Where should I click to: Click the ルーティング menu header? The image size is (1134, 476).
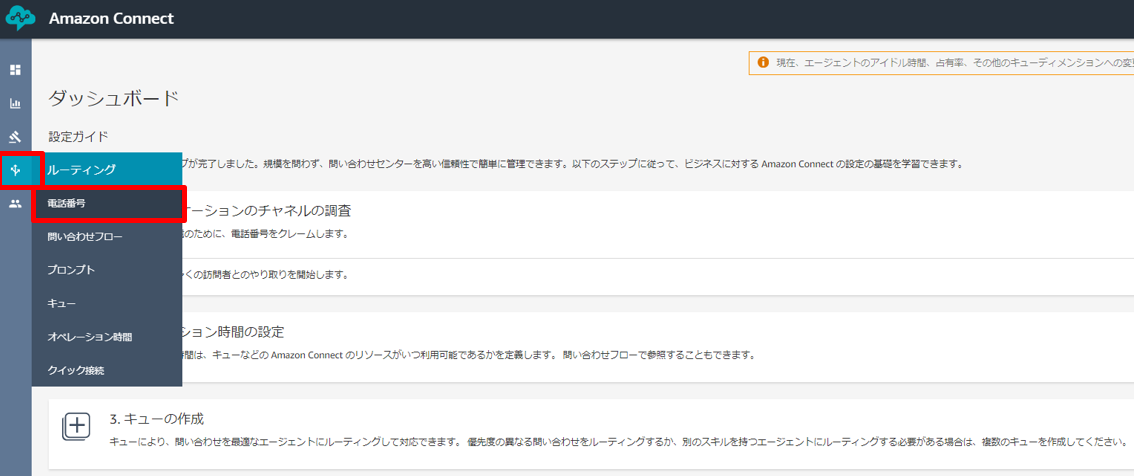click(x=107, y=170)
